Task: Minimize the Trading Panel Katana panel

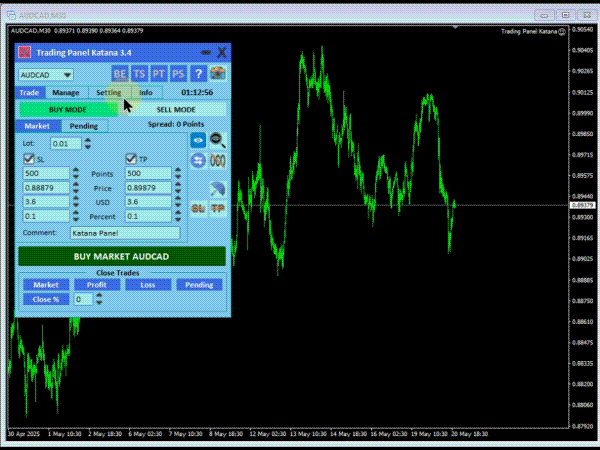Action: pos(206,52)
